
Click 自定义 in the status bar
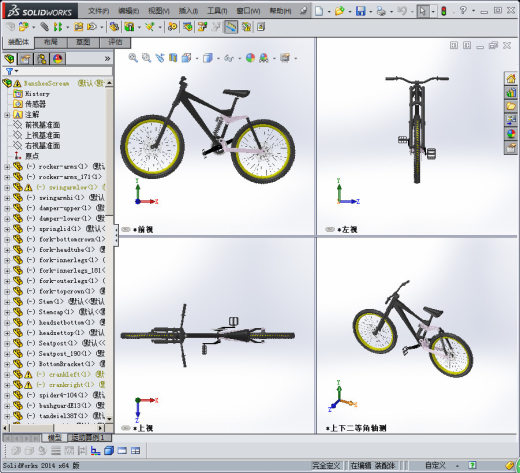435,465
